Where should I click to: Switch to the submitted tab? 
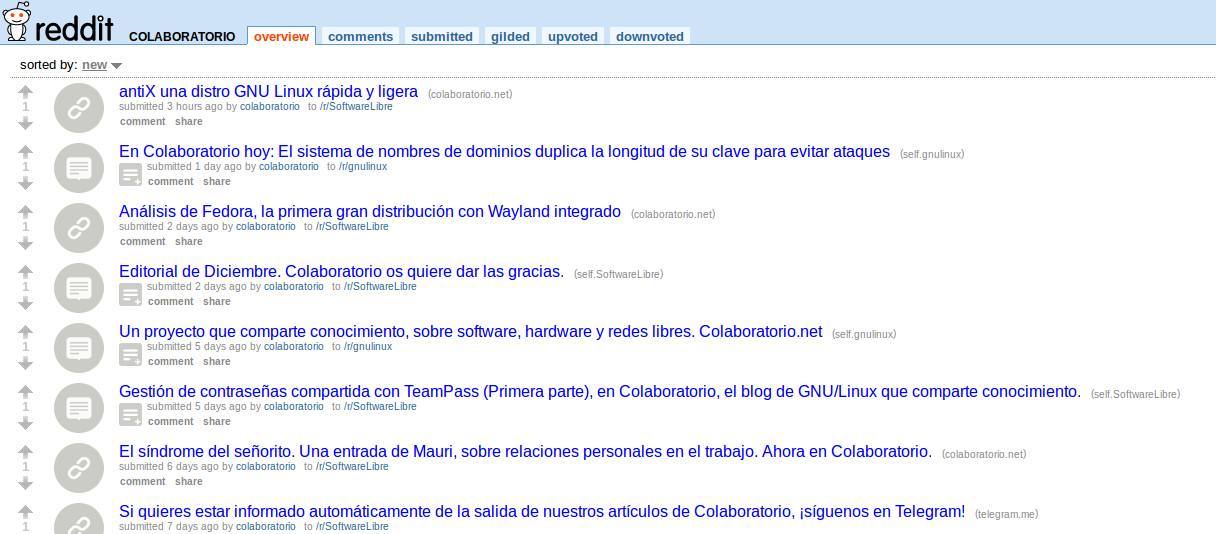click(442, 36)
